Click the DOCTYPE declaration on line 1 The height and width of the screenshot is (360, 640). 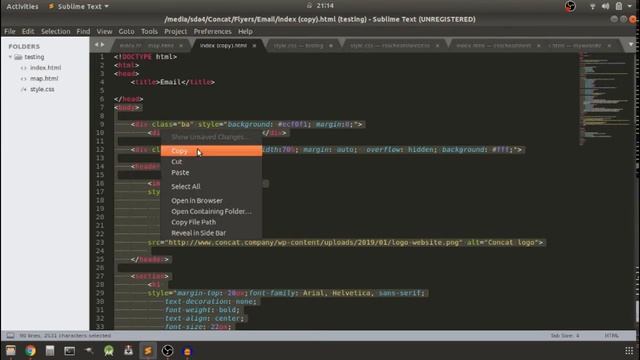(146, 57)
